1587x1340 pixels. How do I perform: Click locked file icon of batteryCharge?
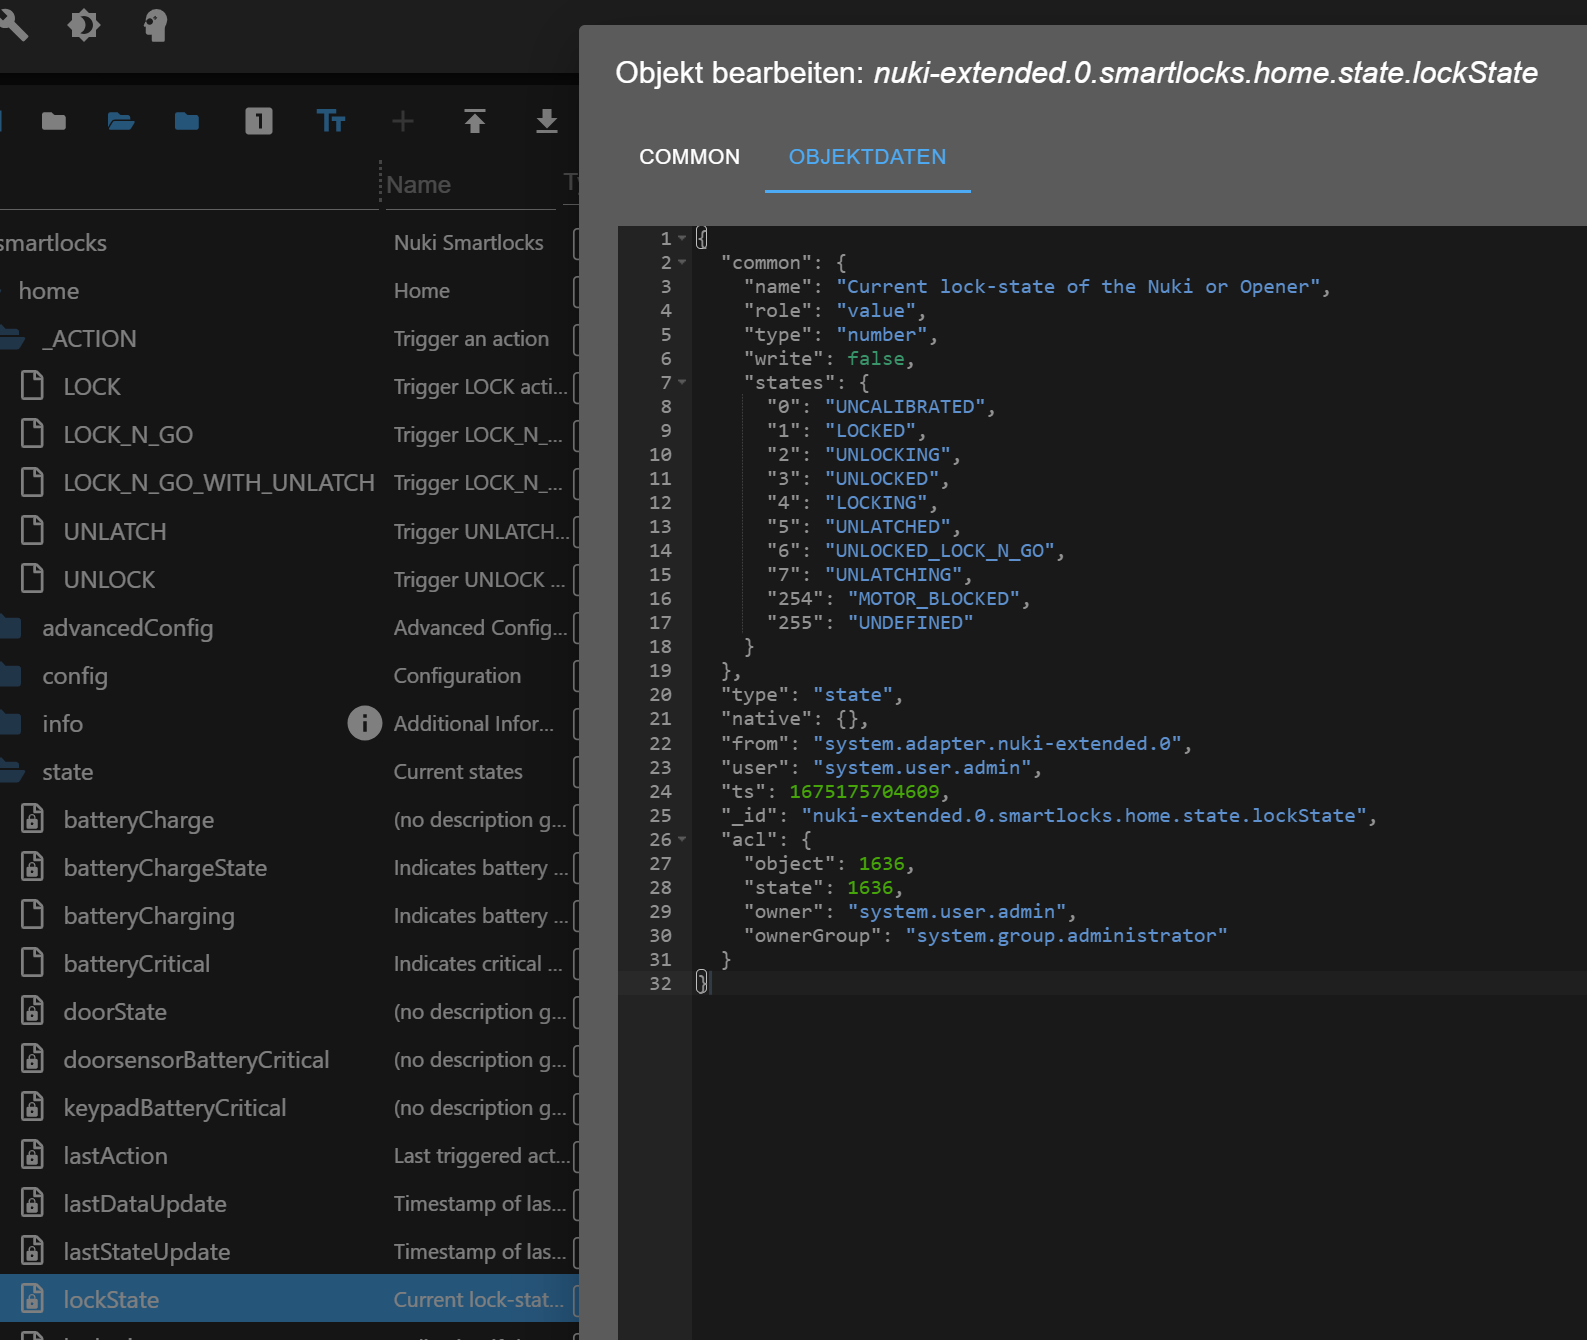click(x=32, y=819)
